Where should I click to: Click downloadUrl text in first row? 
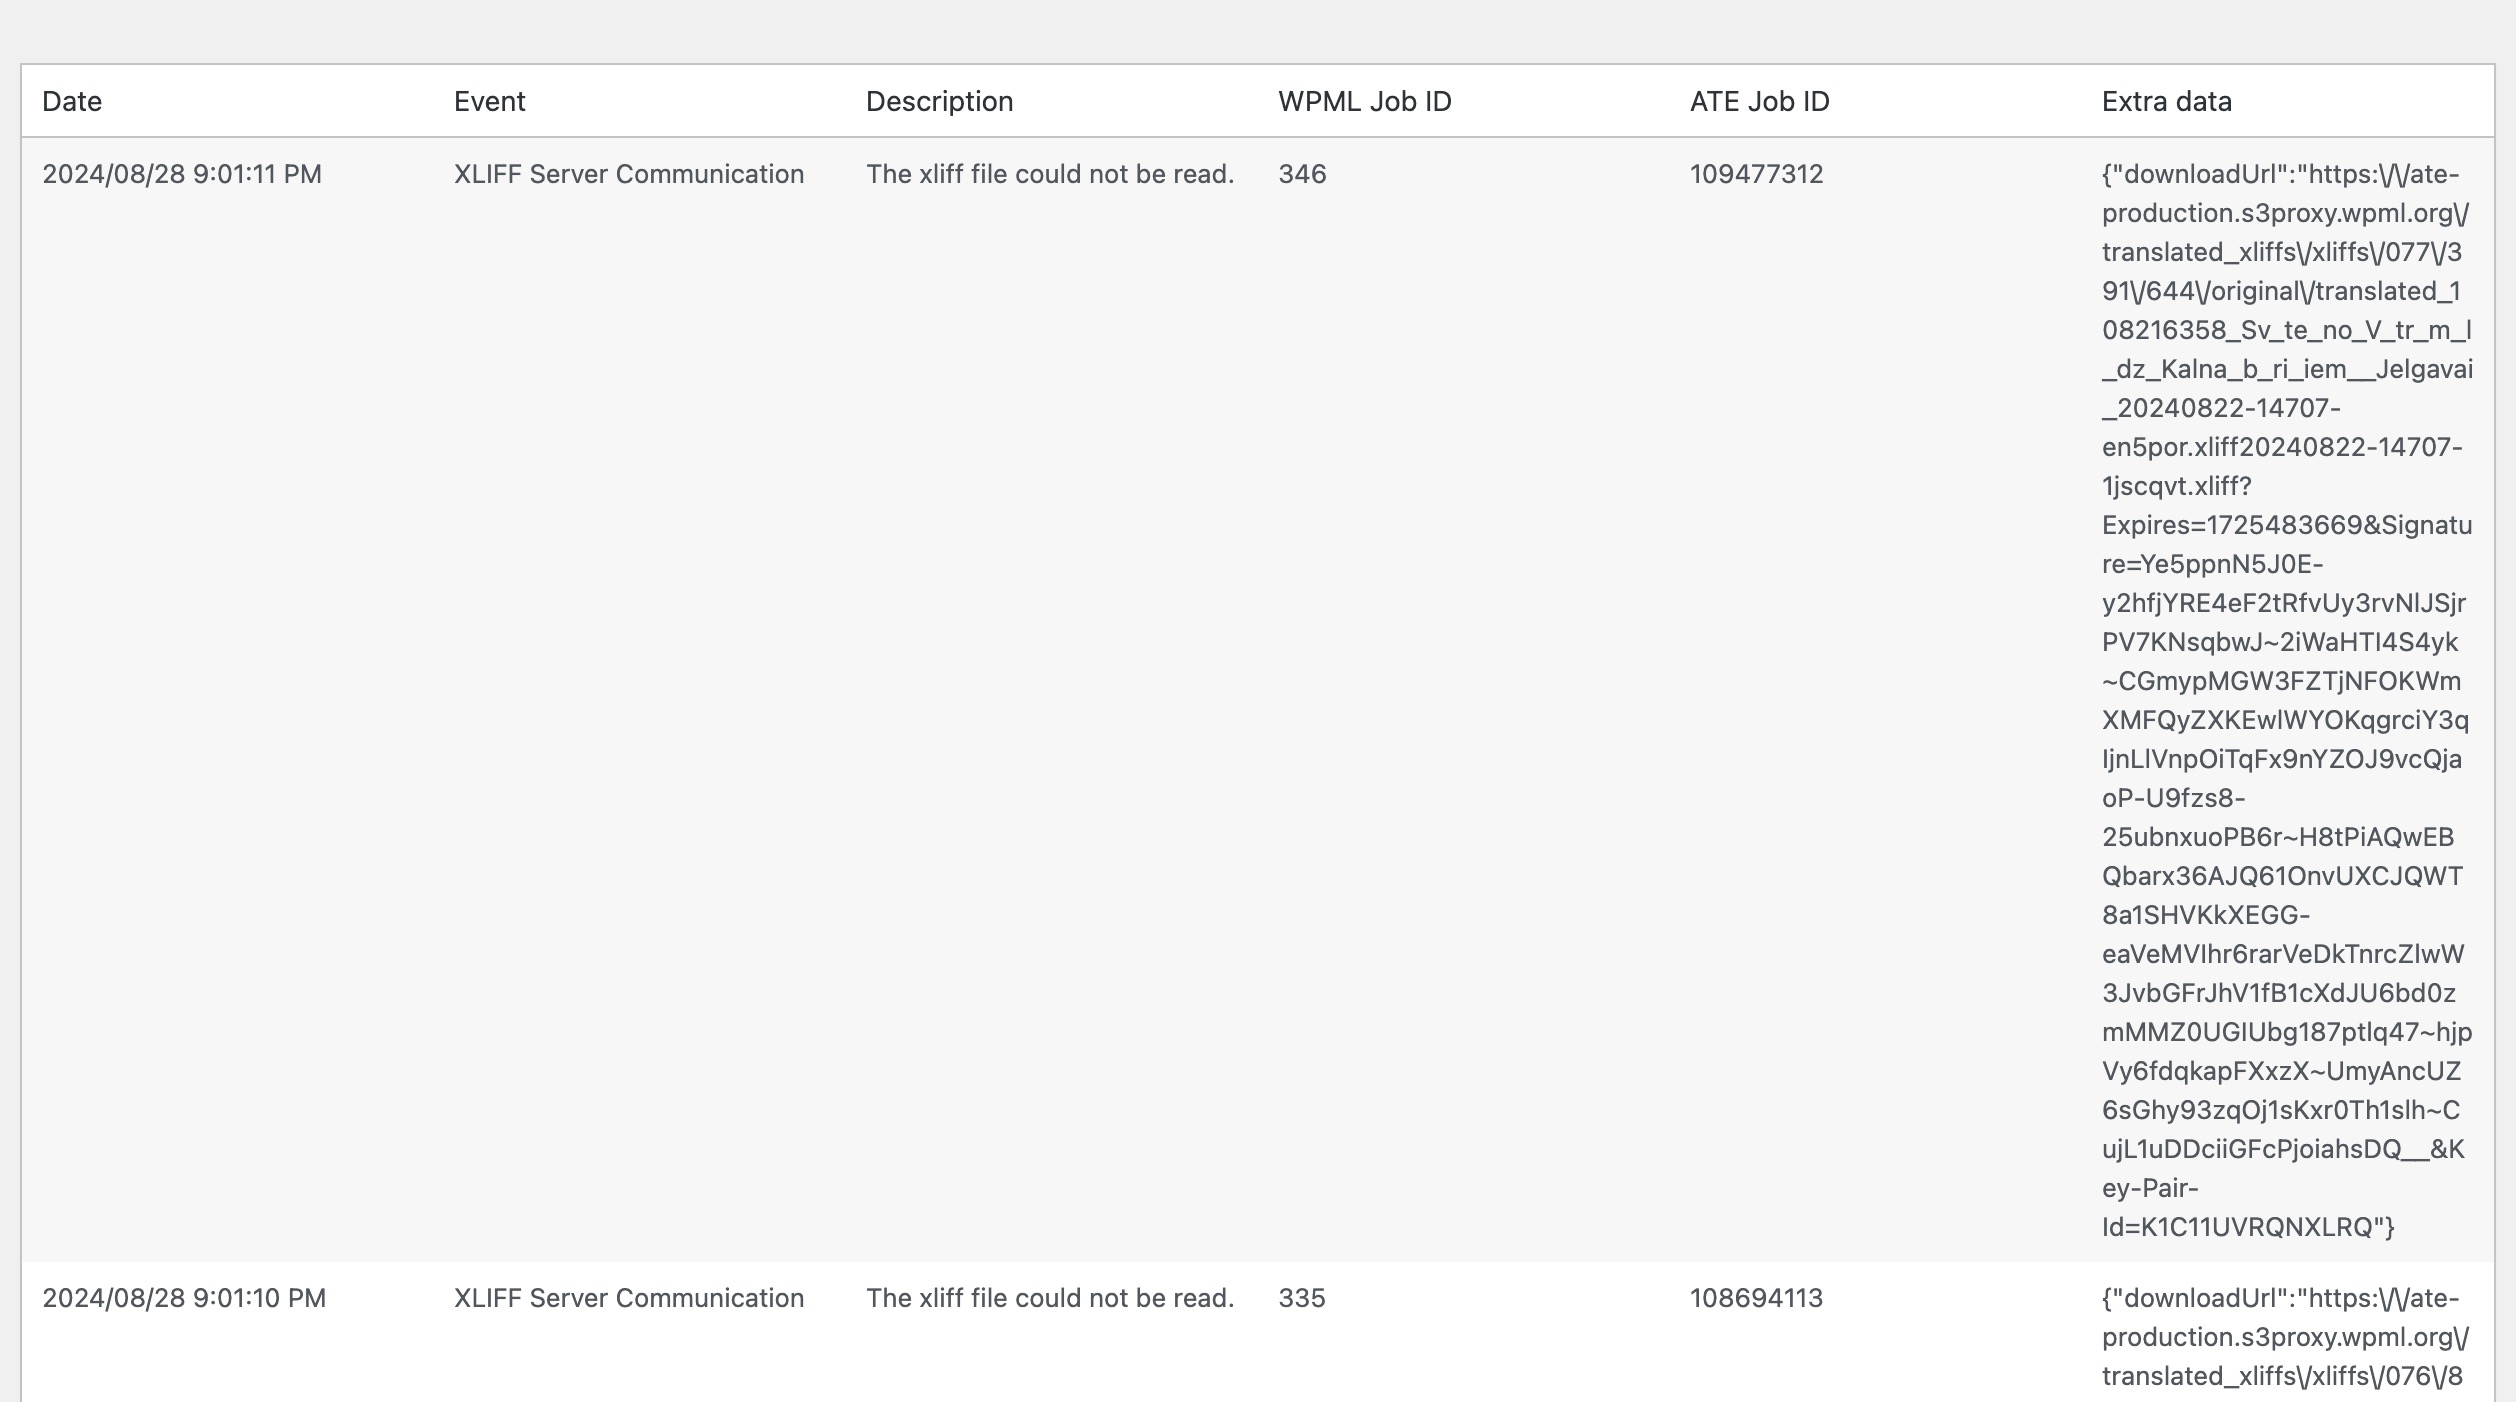tap(2200, 174)
